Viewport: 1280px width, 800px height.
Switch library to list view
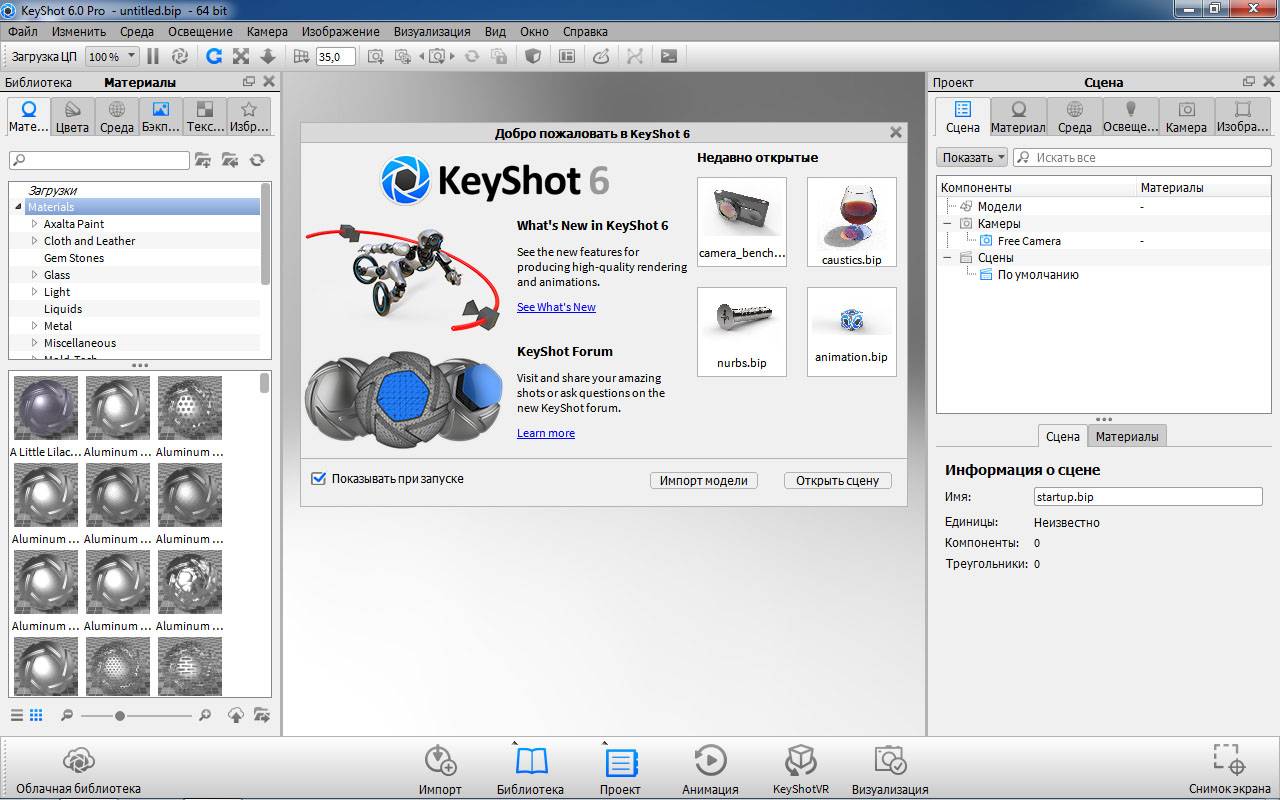[17, 715]
